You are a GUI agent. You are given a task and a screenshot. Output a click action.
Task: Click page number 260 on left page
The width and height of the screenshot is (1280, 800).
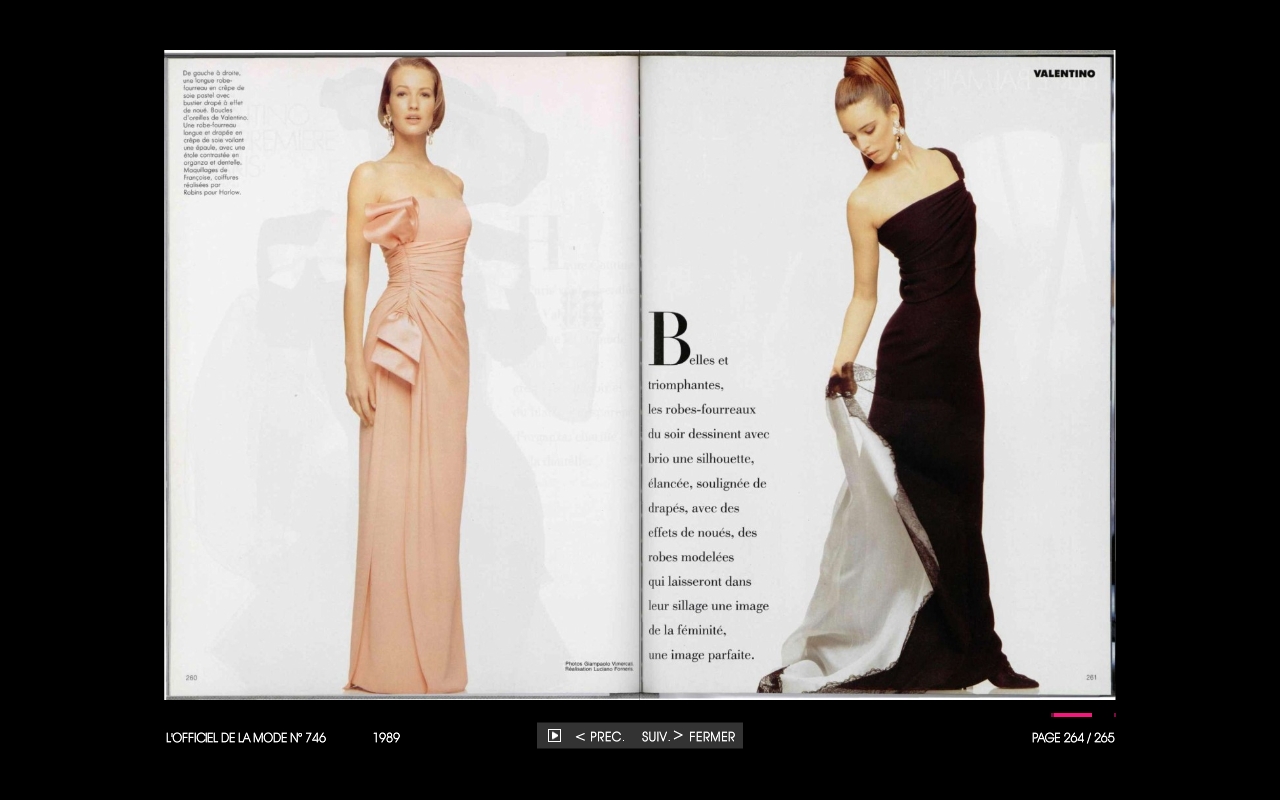[x=191, y=677]
